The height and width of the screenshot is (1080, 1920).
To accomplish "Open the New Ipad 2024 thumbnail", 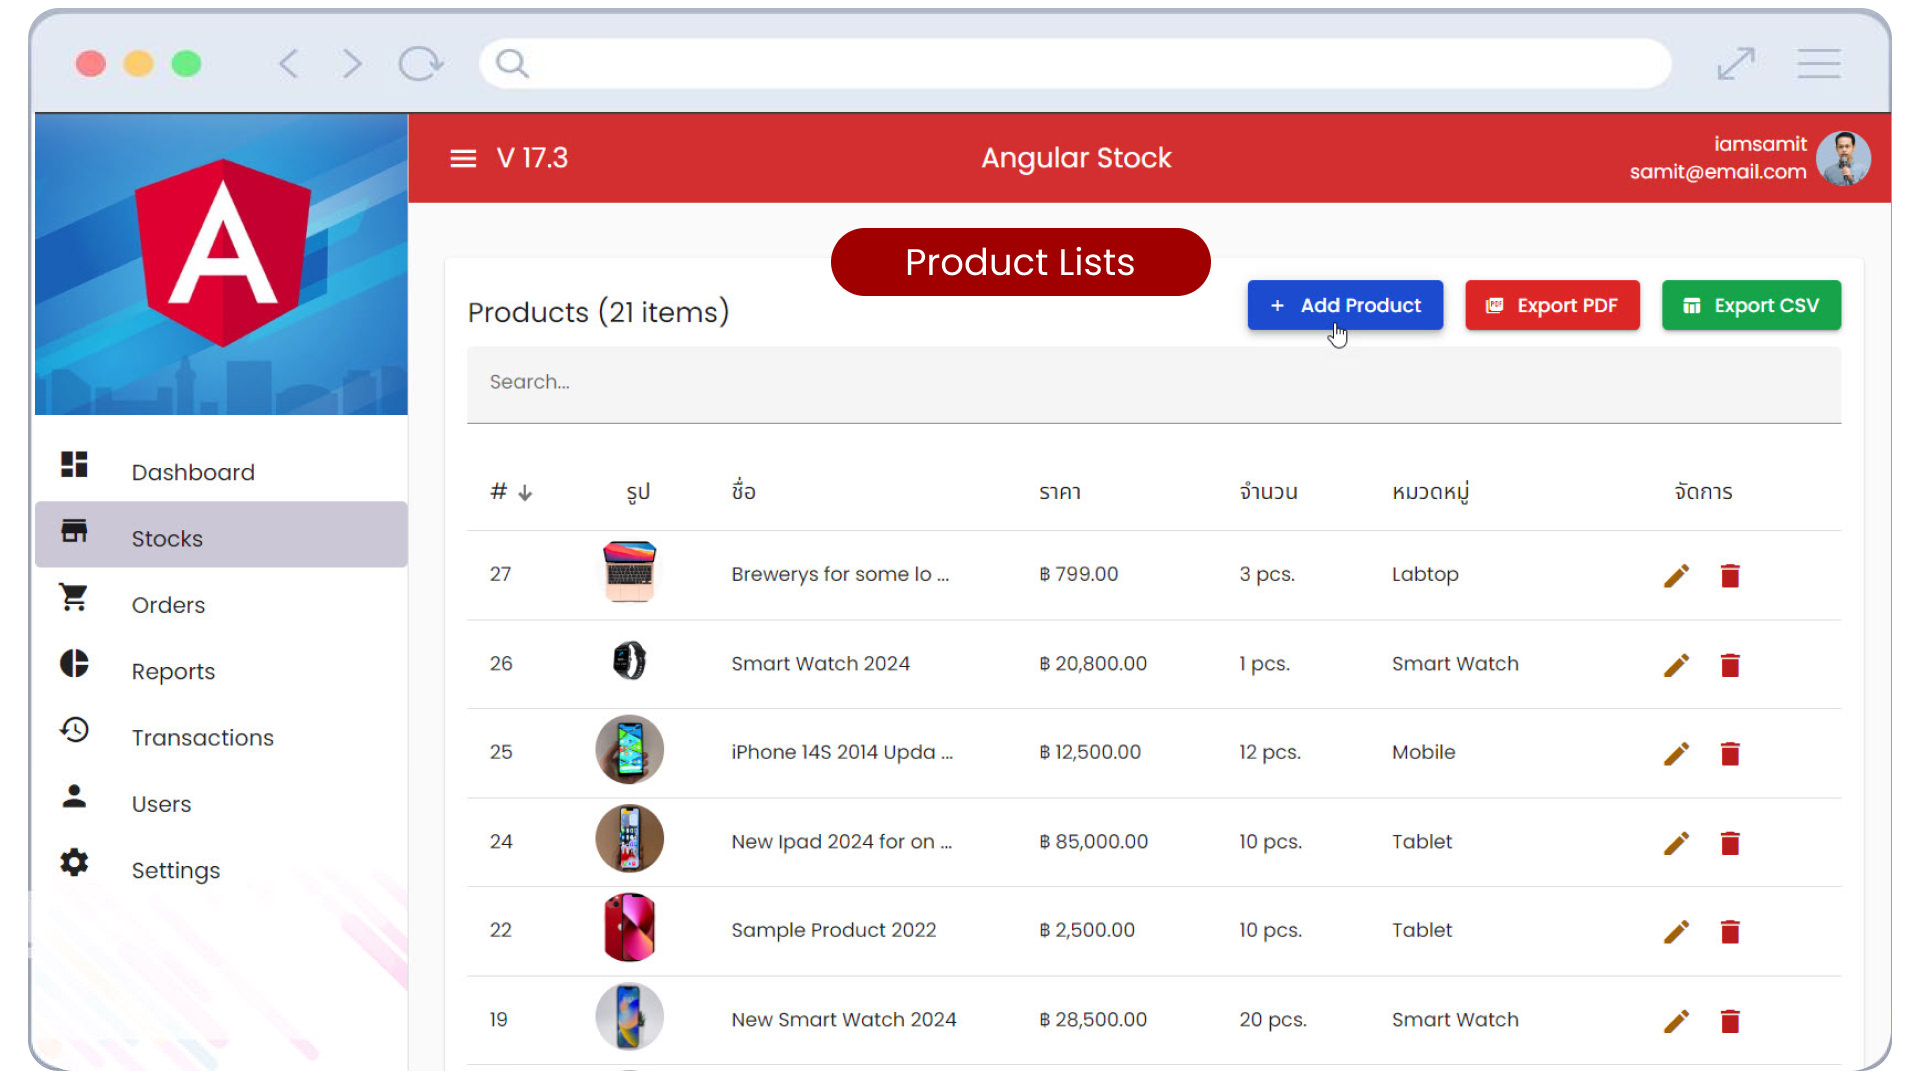I will (x=629, y=838).
